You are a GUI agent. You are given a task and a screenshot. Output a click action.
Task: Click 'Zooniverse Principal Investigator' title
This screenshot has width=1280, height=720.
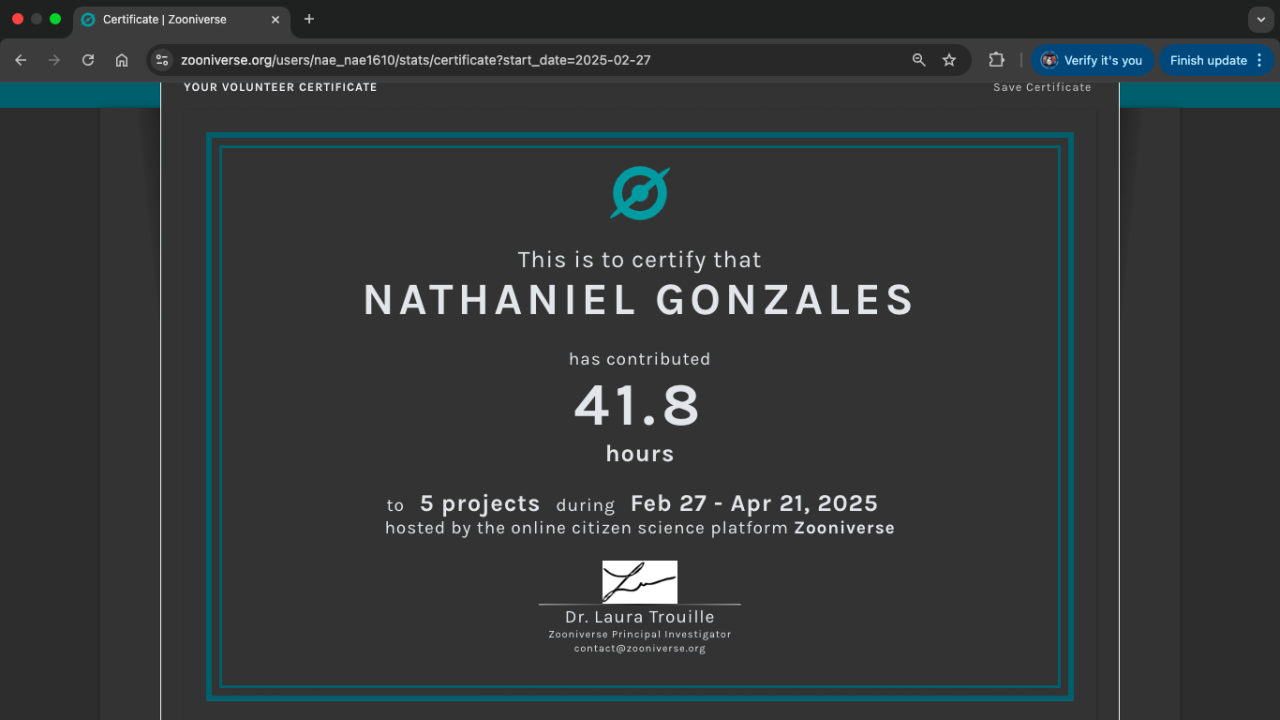coord(640,634)
